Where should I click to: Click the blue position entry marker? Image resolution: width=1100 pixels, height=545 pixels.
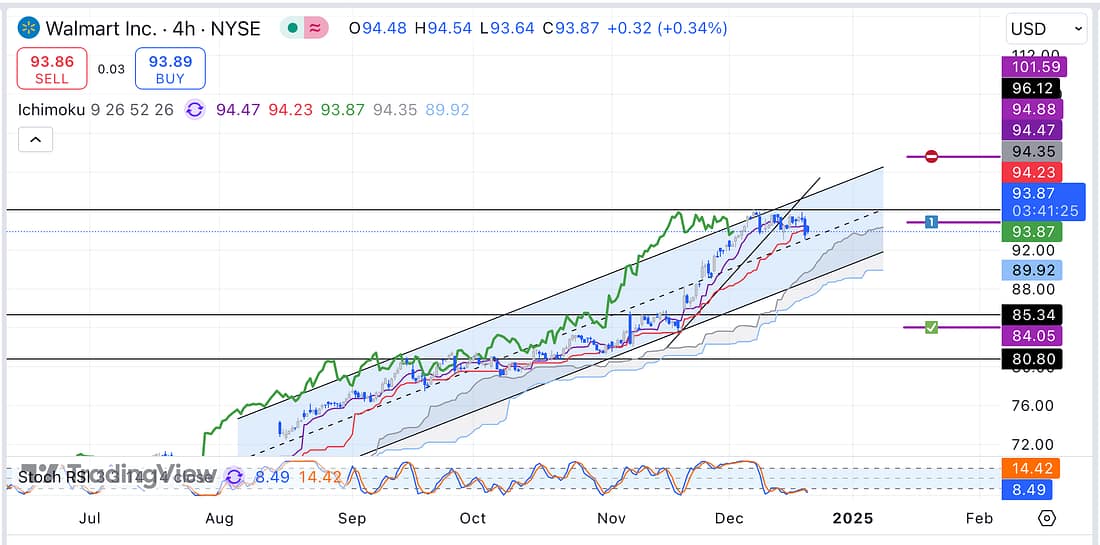[x=931, y=222]
